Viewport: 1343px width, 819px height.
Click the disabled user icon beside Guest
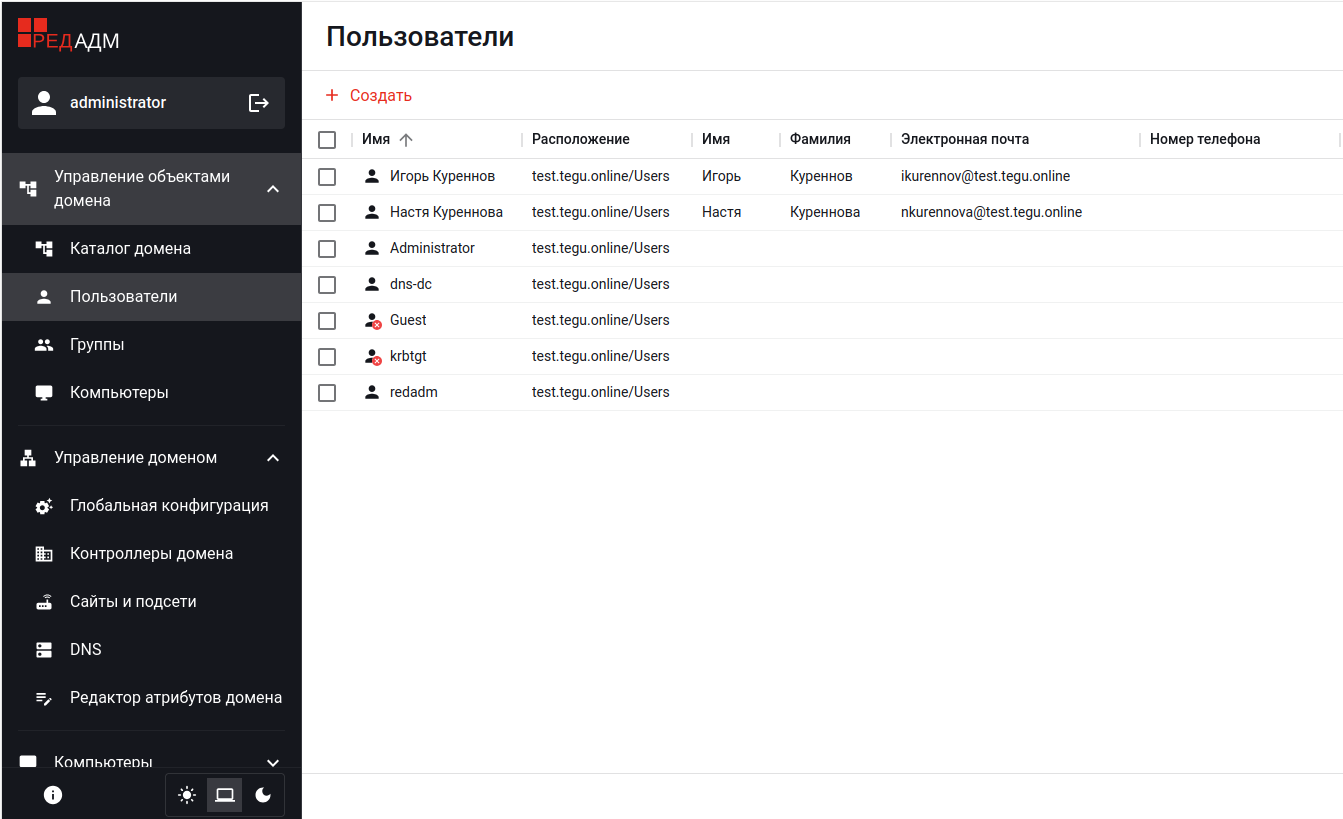[372, 321]
